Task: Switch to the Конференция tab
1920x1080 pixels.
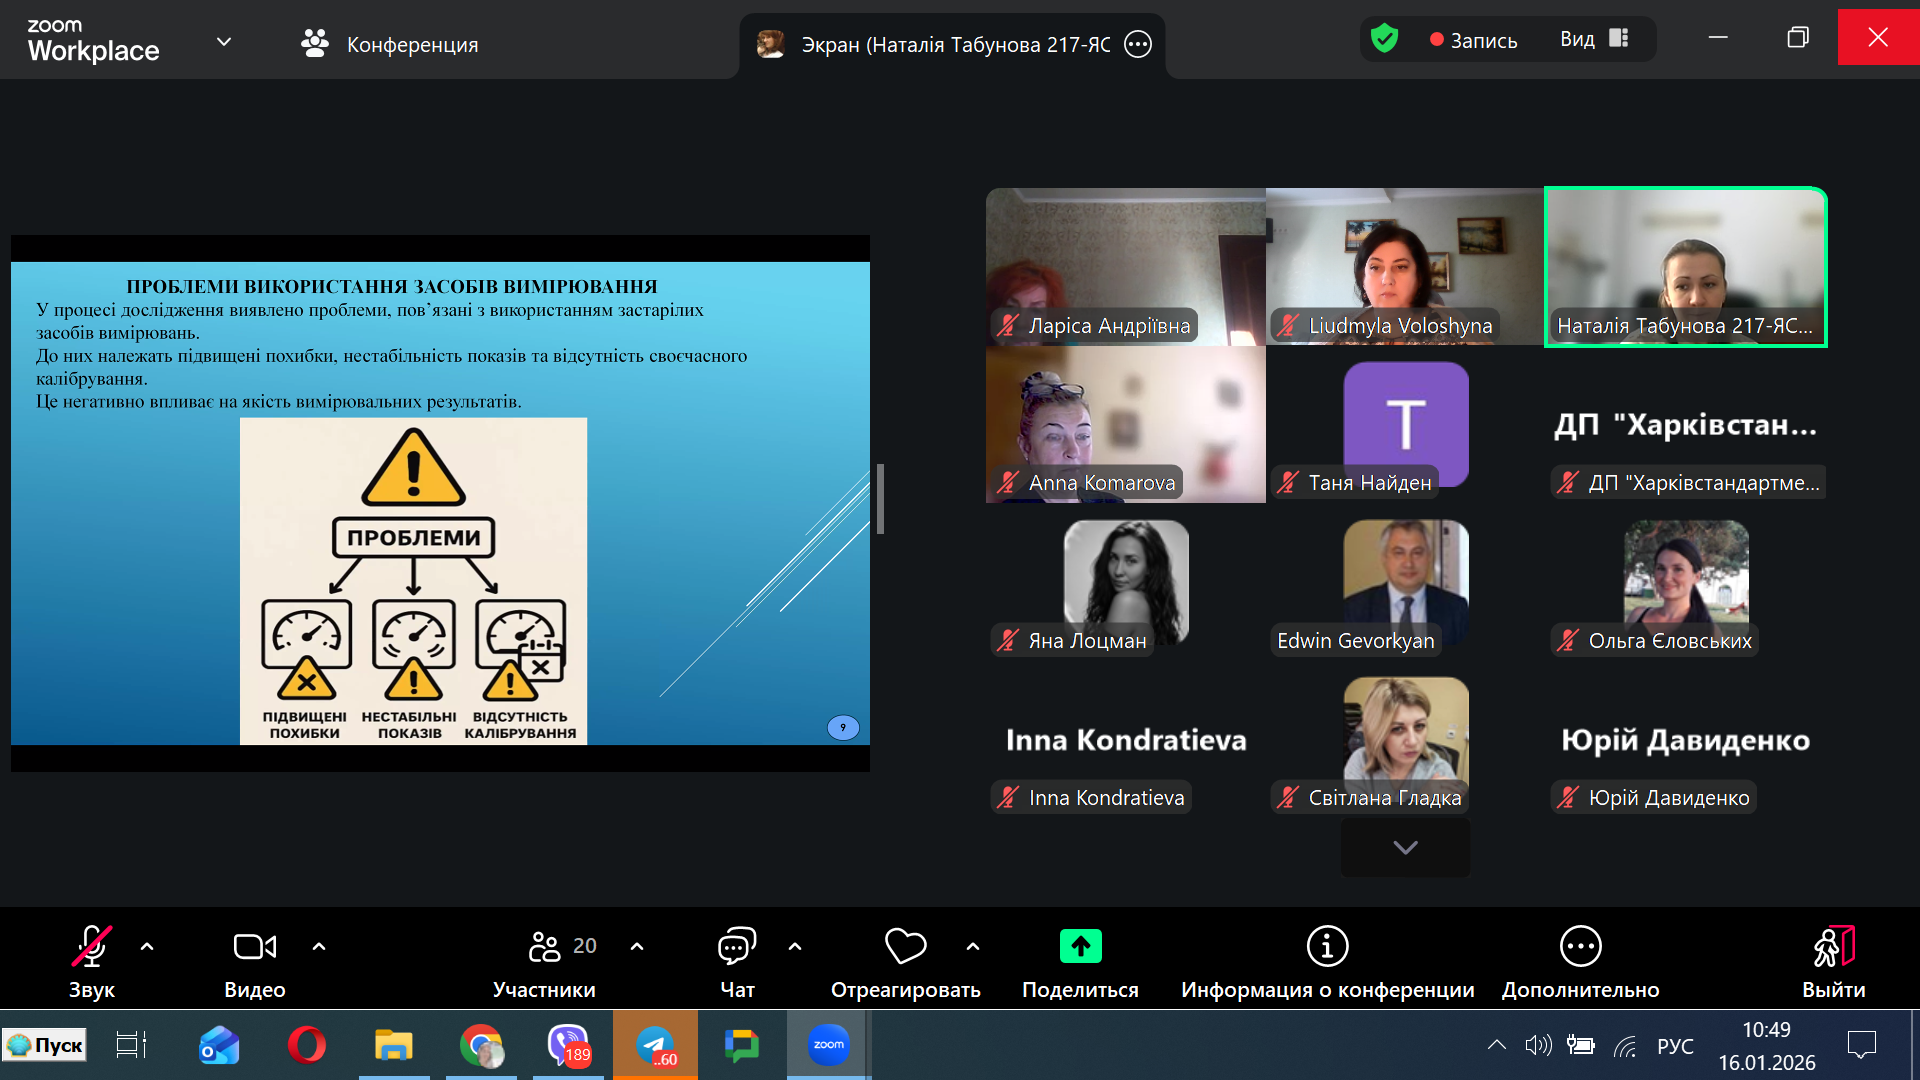Action: [x=390, y=44]
